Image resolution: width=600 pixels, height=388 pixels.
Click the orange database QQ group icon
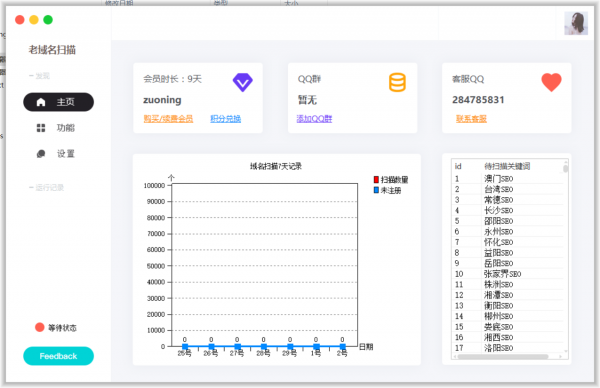click(x=397, y=82)
